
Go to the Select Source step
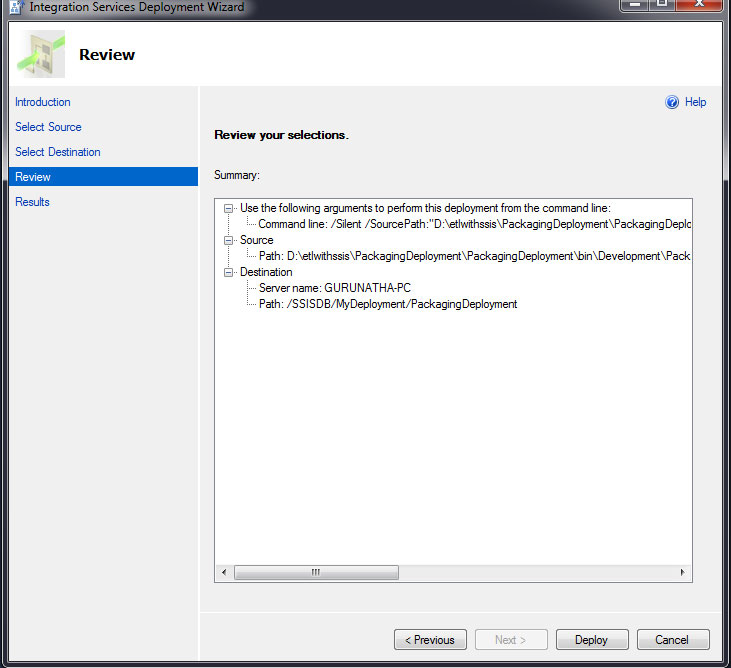coord(48,127)
